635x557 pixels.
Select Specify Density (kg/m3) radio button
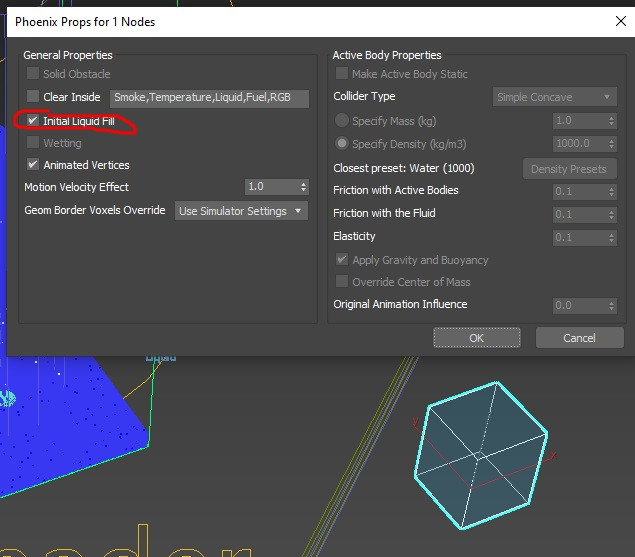click(x=342, y=143)
